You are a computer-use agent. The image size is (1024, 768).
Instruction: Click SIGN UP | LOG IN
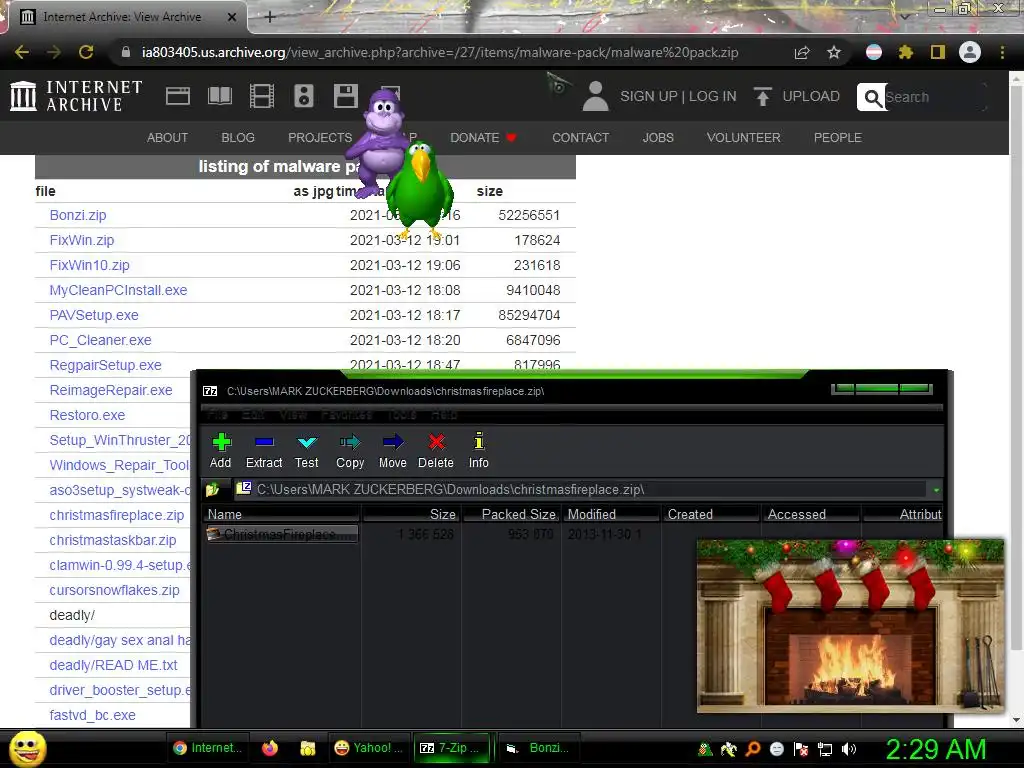coord(678,97)
